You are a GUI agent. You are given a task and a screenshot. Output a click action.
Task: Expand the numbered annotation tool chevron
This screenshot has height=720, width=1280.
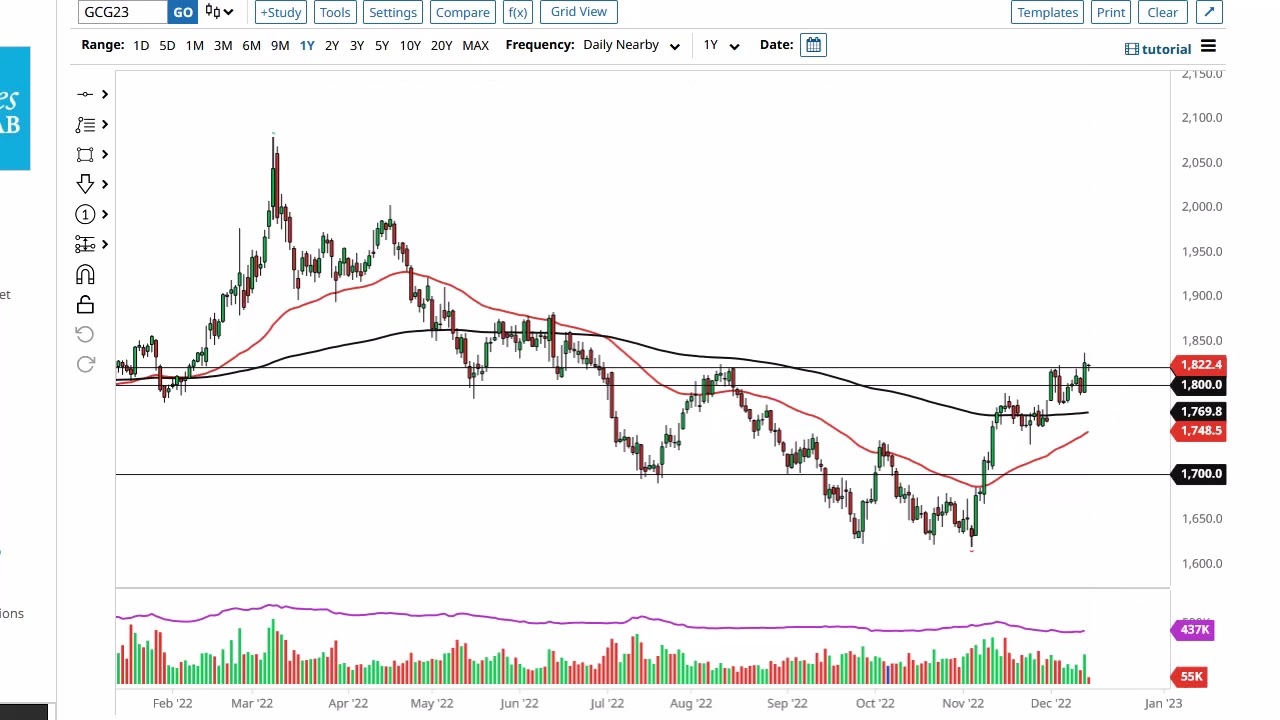(105, 214)
